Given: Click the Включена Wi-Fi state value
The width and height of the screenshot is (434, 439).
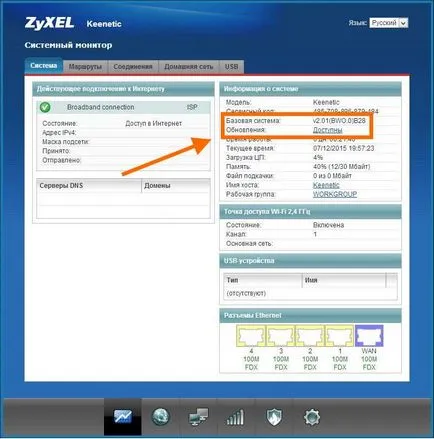Looking at the screenshot, I should pyautogui.click(x=328, y=225).
